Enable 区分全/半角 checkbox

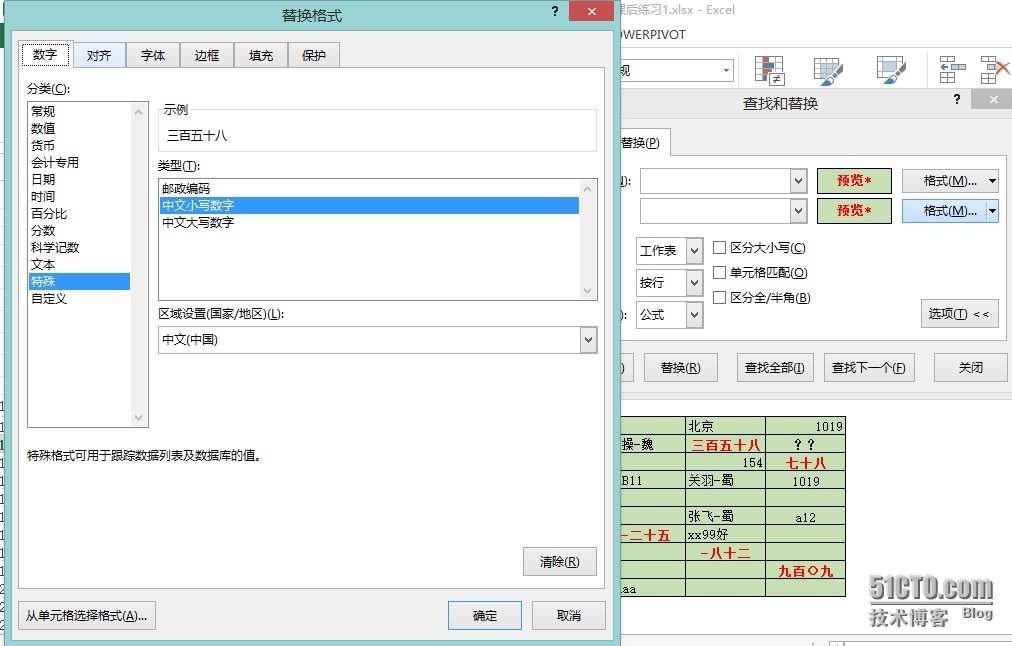(720, 298)
